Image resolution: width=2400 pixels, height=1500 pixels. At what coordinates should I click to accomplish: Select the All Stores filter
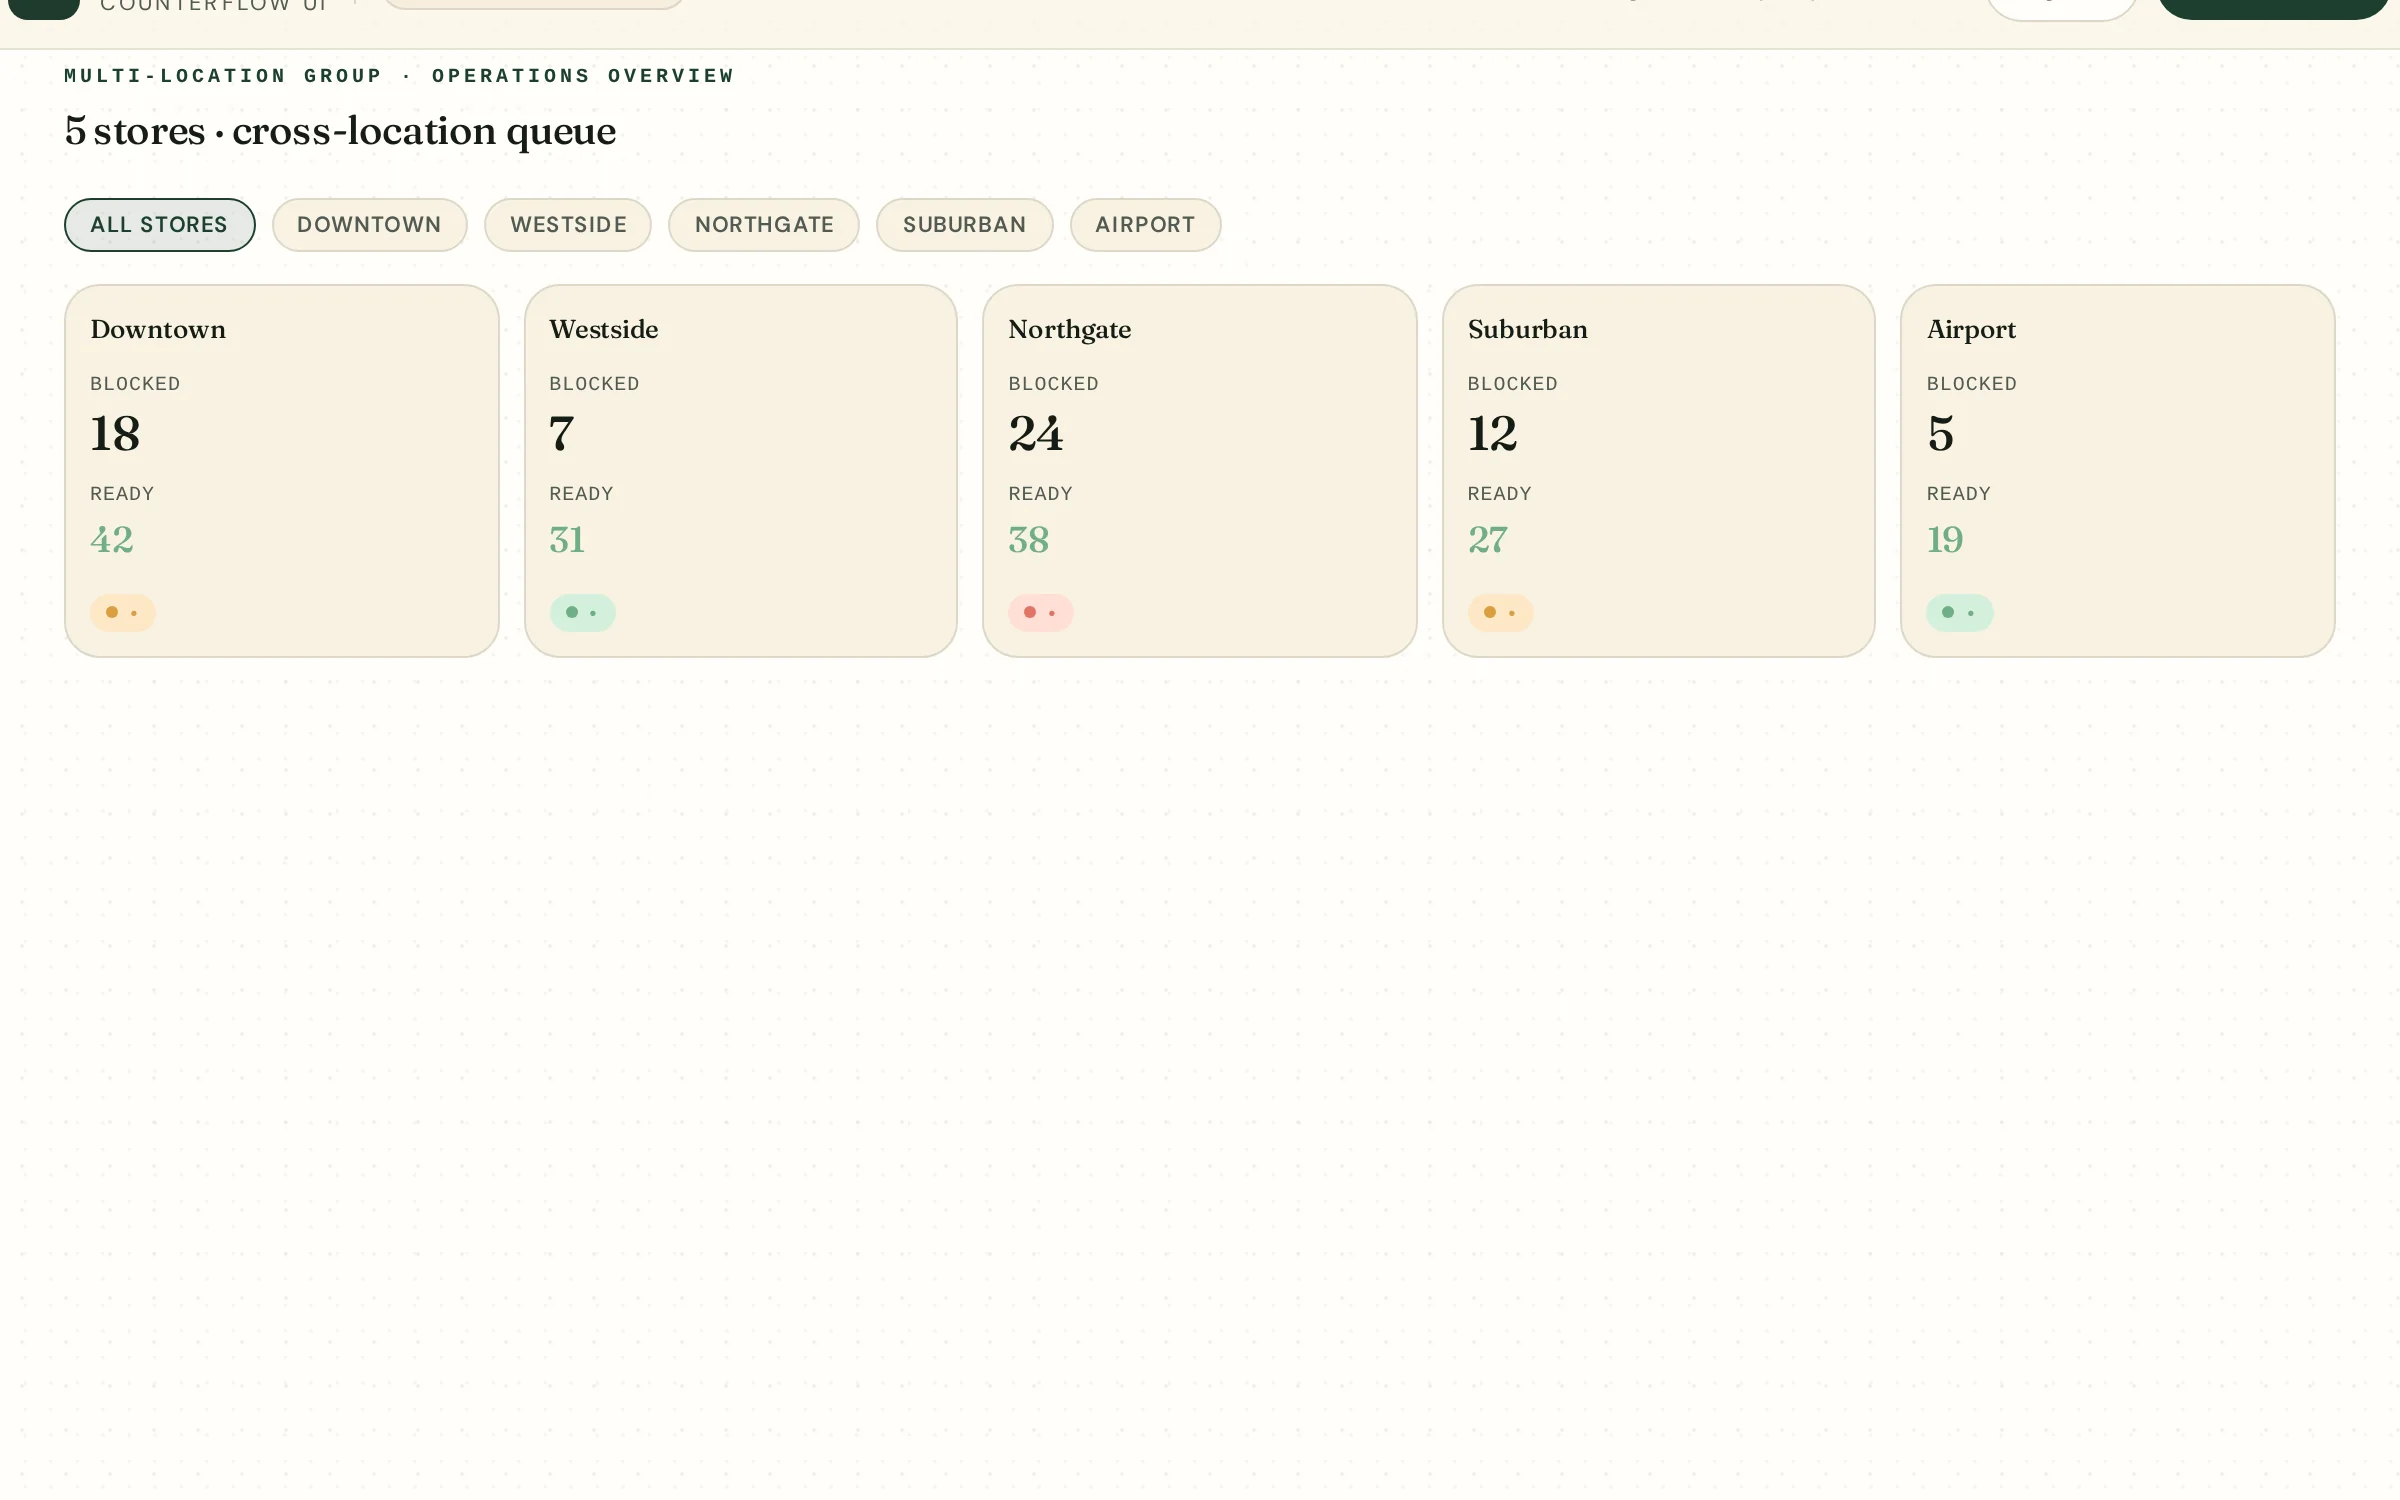click(160, 225)
